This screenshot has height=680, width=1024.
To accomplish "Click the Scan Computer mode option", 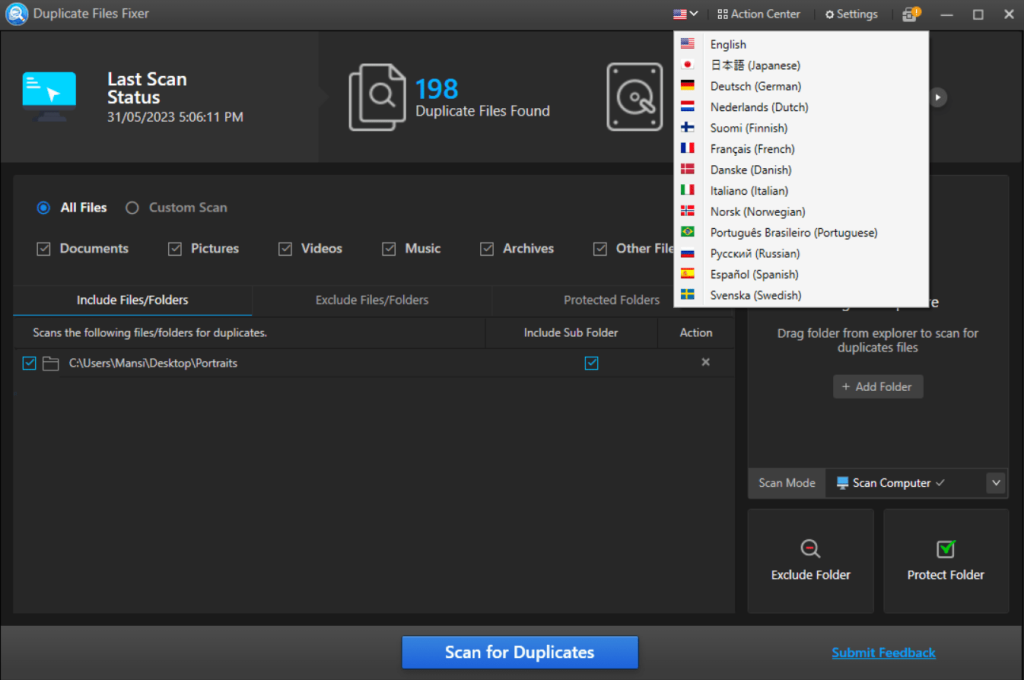I will click(x=891, y=483).
